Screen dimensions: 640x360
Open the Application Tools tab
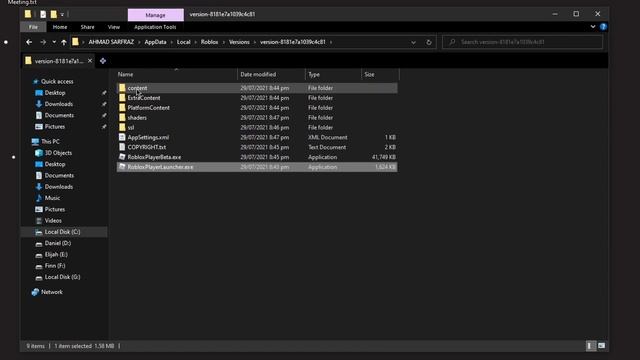coord(155,27)
